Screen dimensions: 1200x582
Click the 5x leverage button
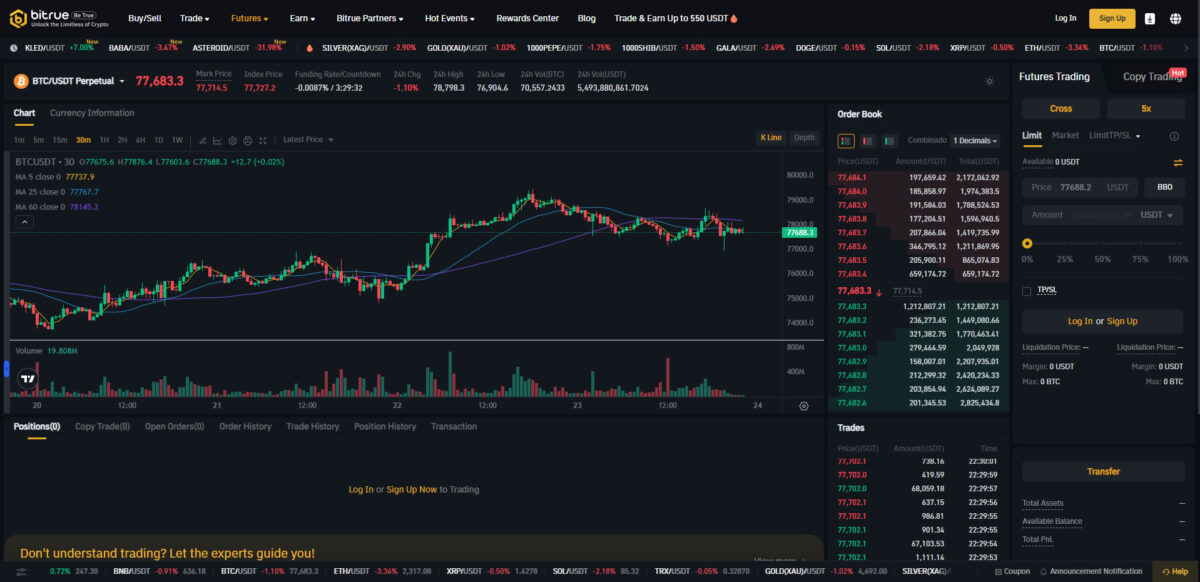(x=1146, y=109)
